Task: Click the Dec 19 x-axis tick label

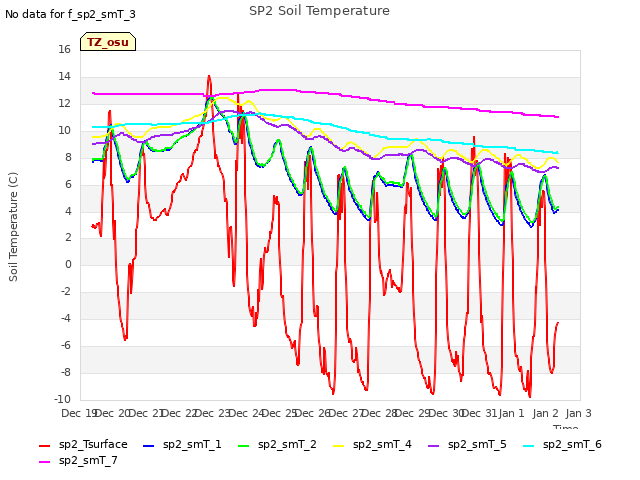Action: click(79, 413)
